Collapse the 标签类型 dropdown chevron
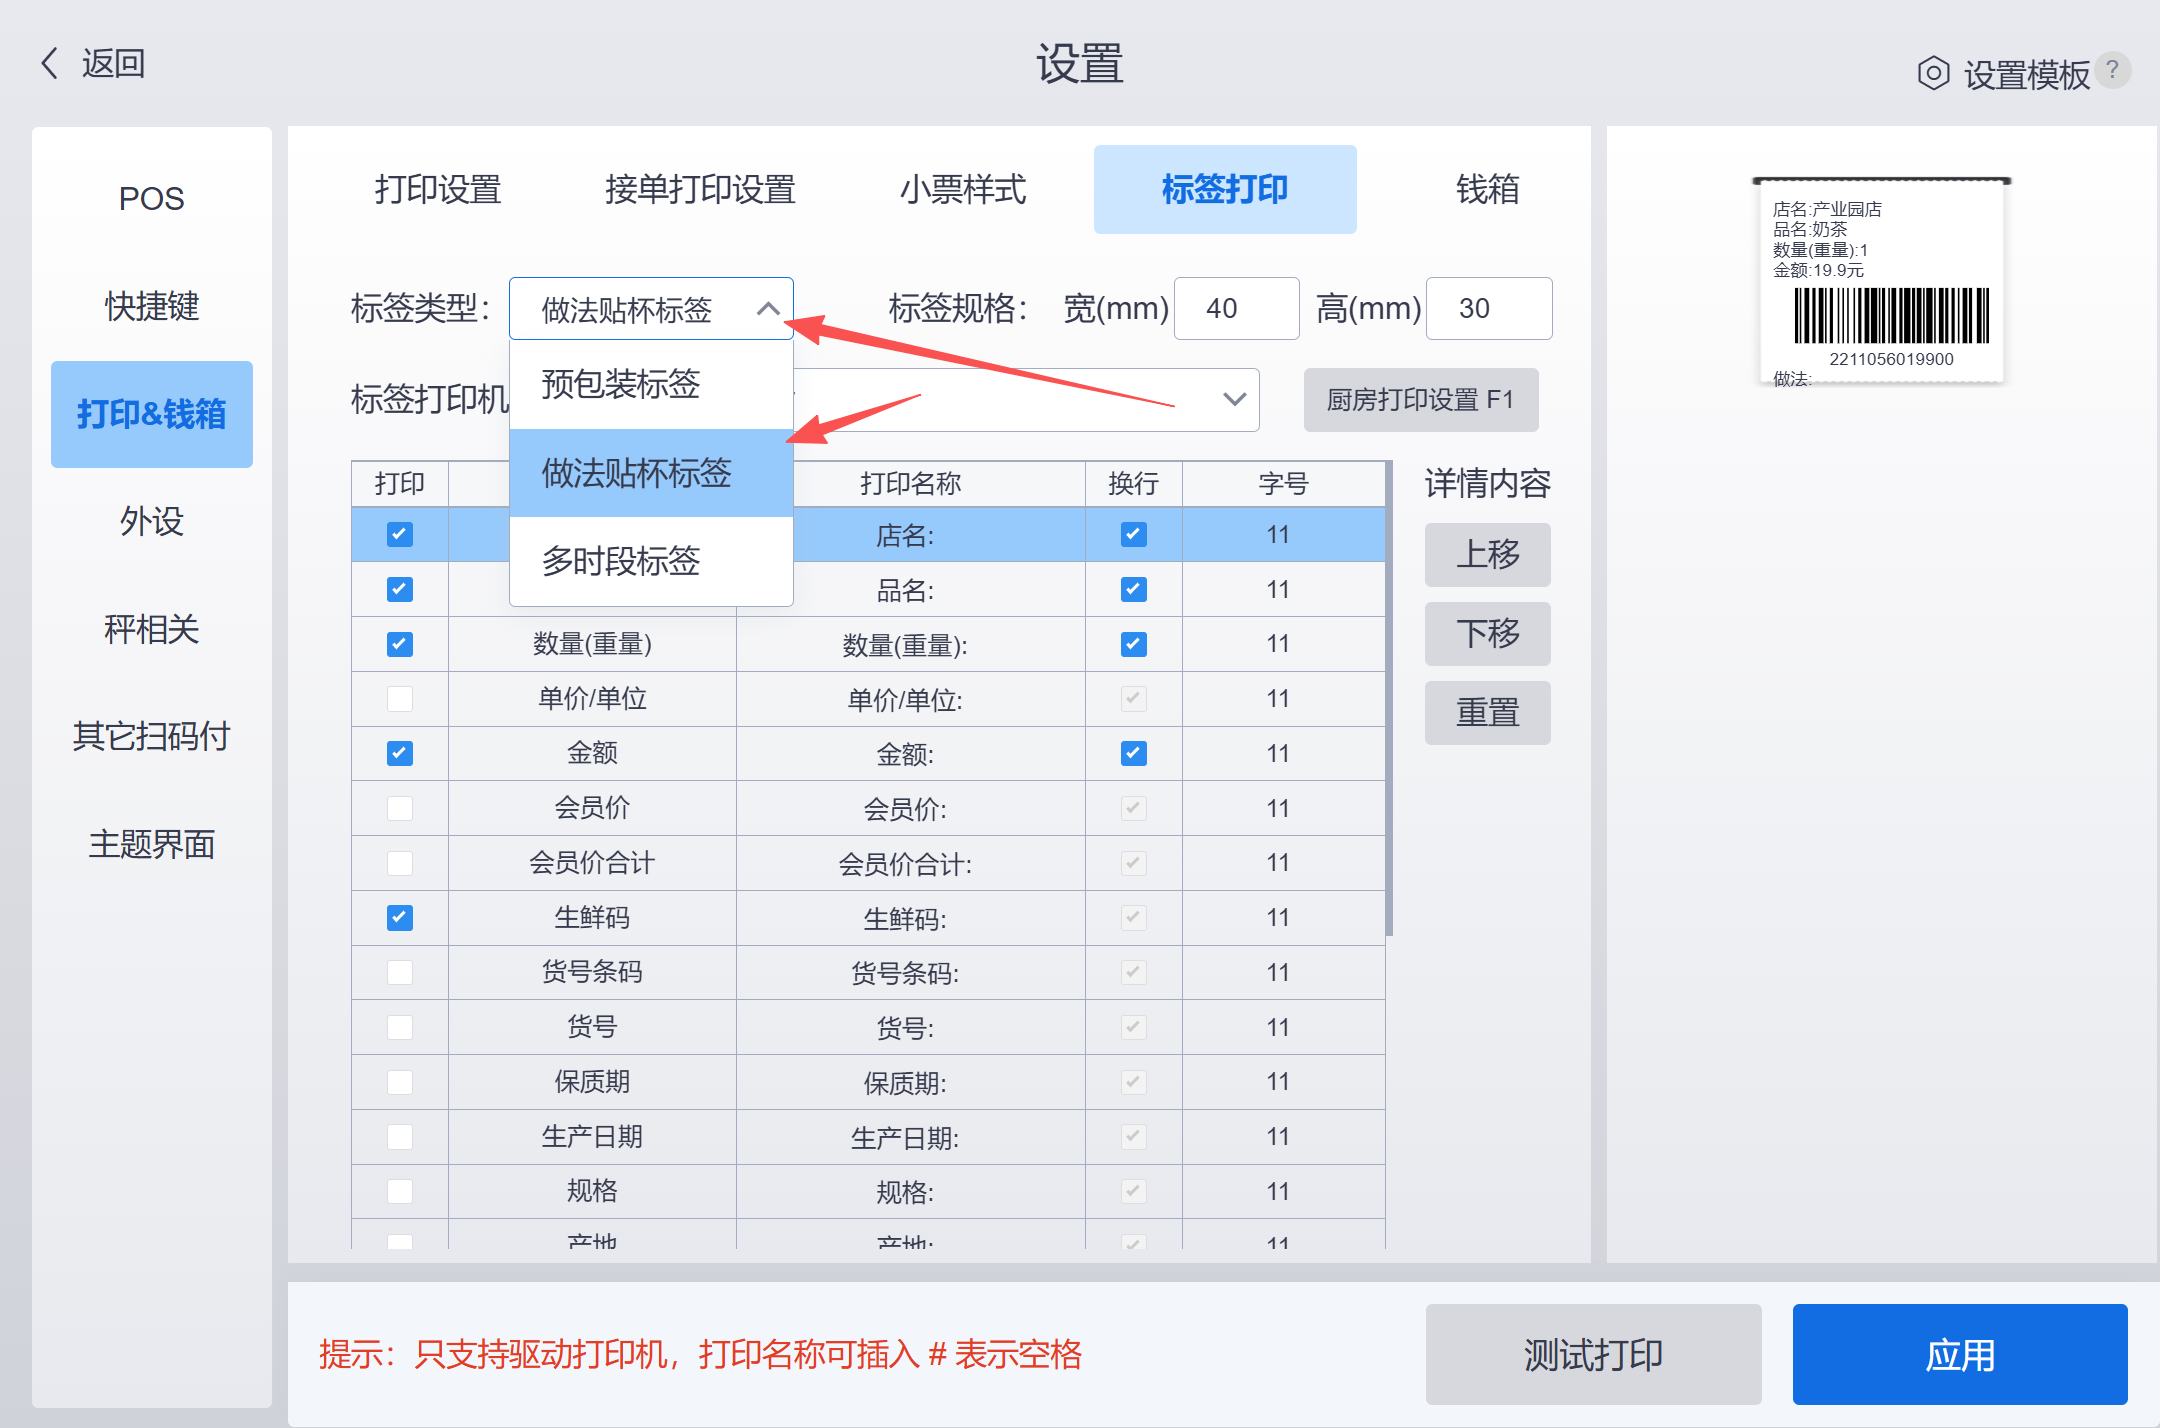Viewport: 2160px width, 1428px height. [767, 309]
